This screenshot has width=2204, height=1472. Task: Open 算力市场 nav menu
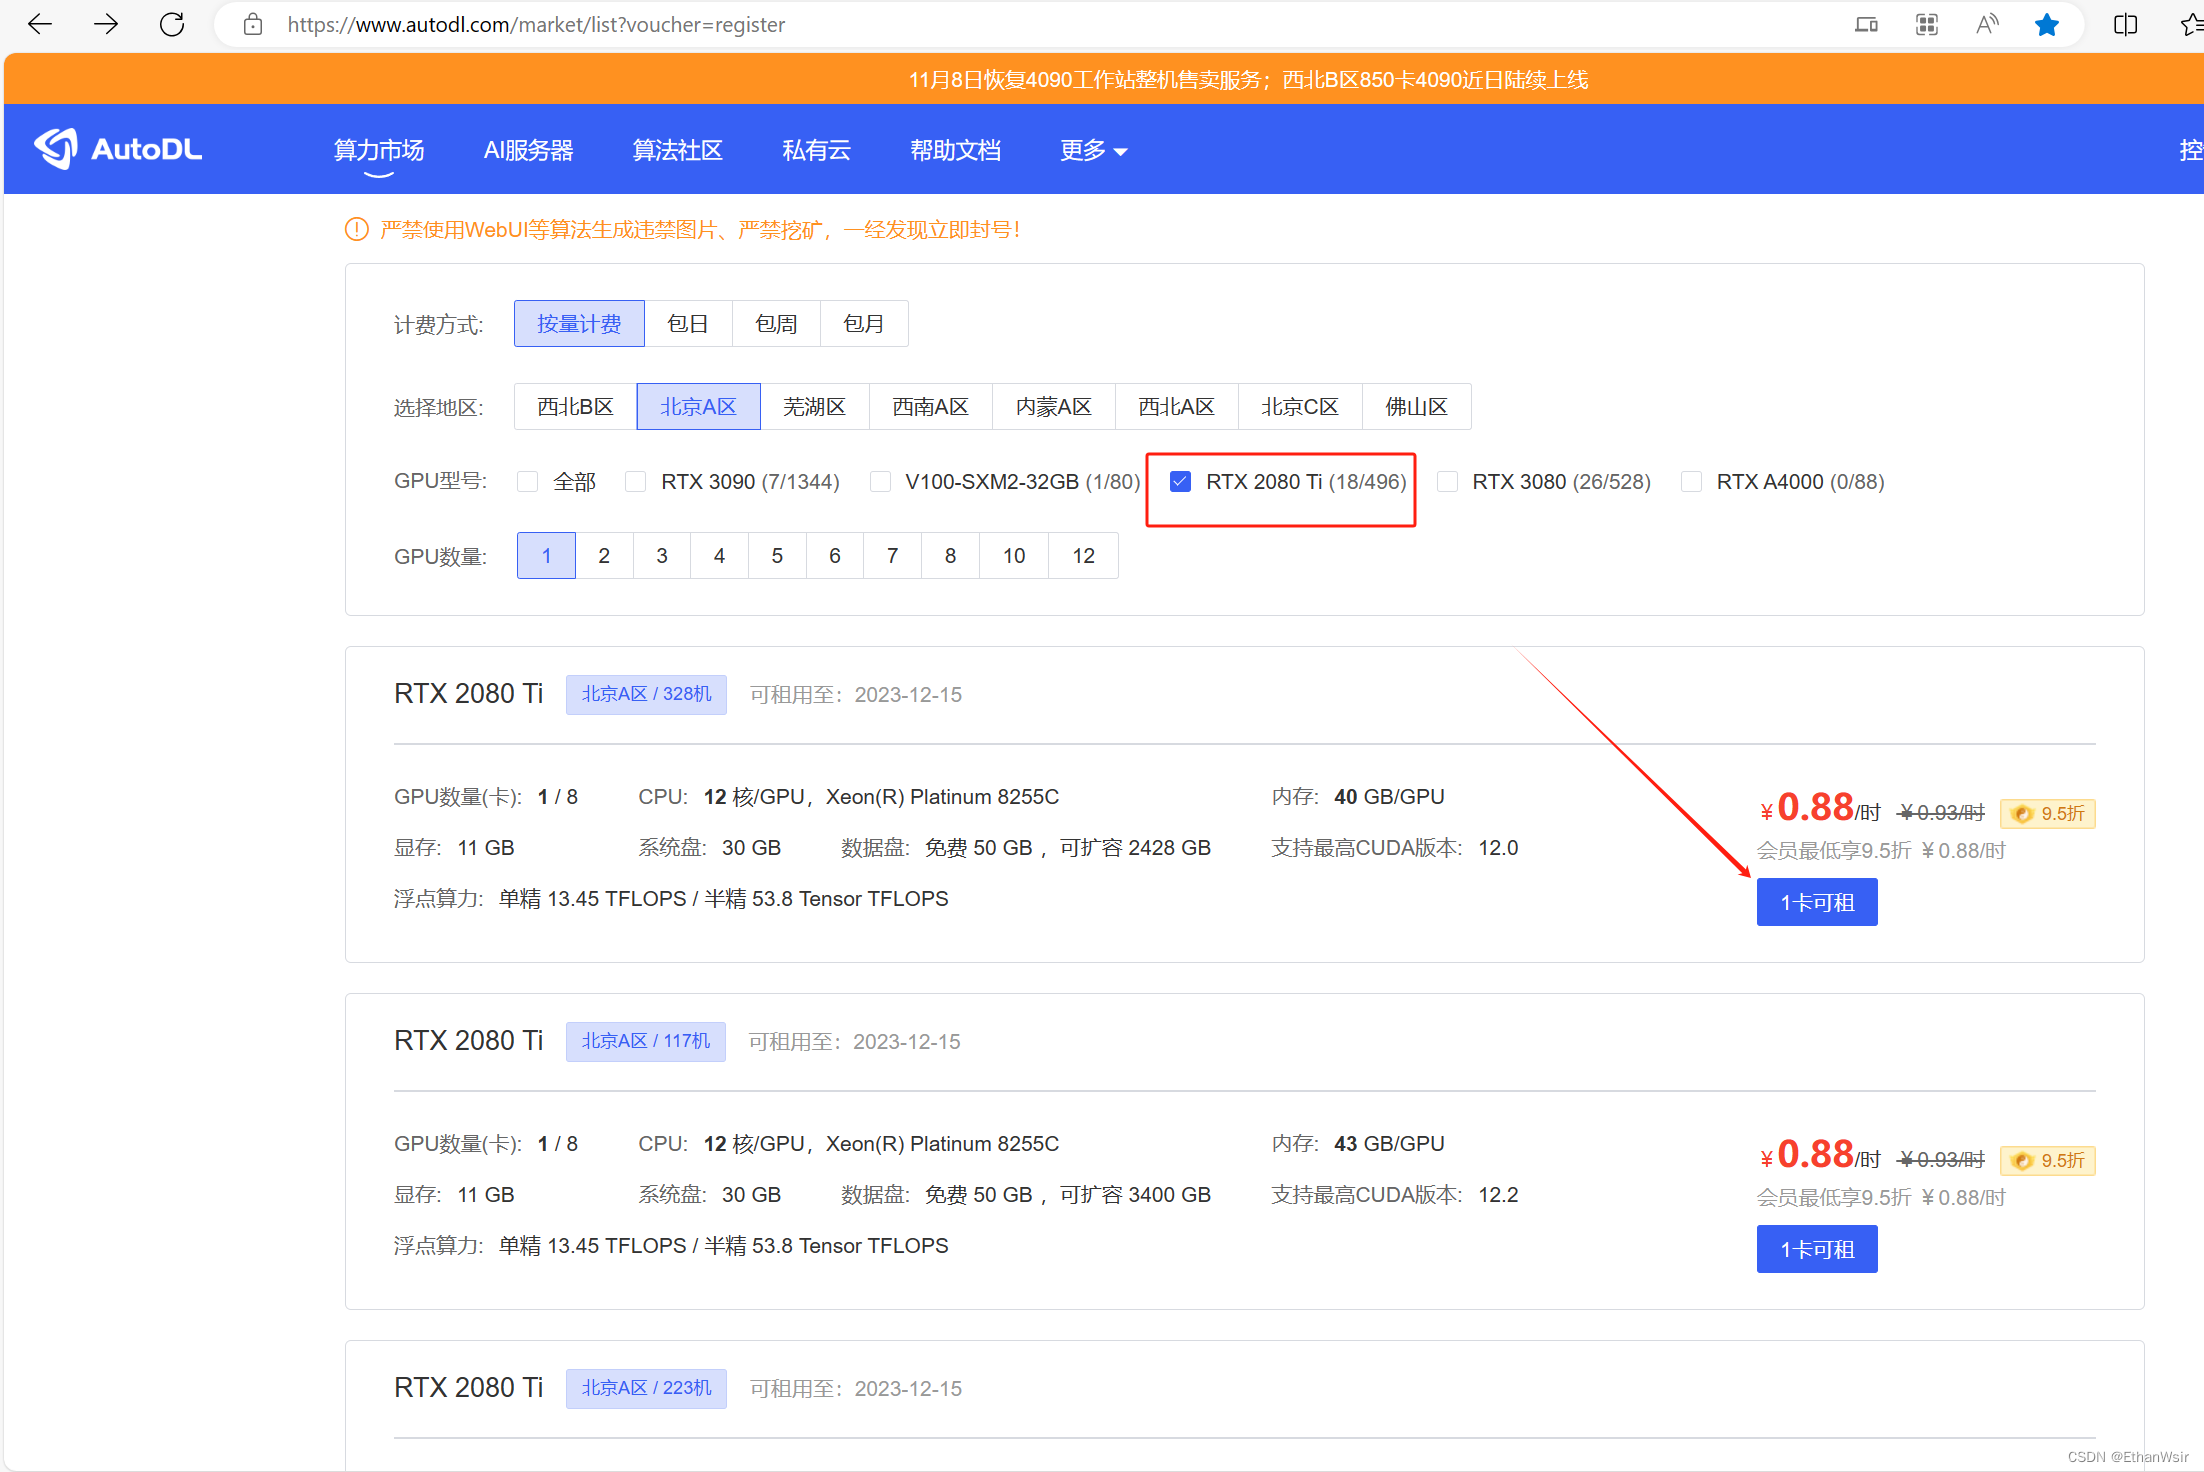click(379, 150)
